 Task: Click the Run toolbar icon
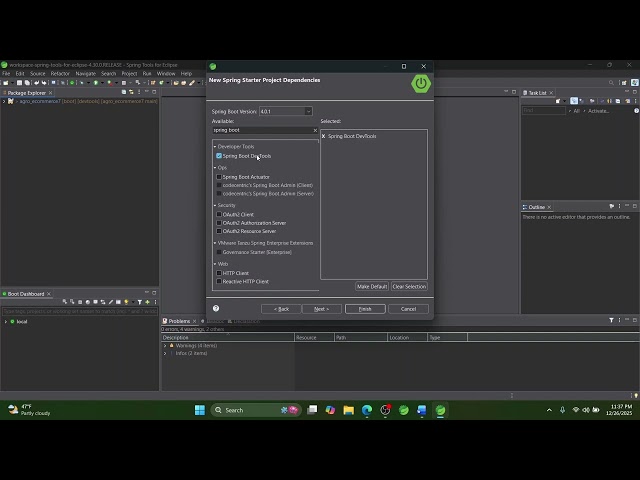[96, 83]
